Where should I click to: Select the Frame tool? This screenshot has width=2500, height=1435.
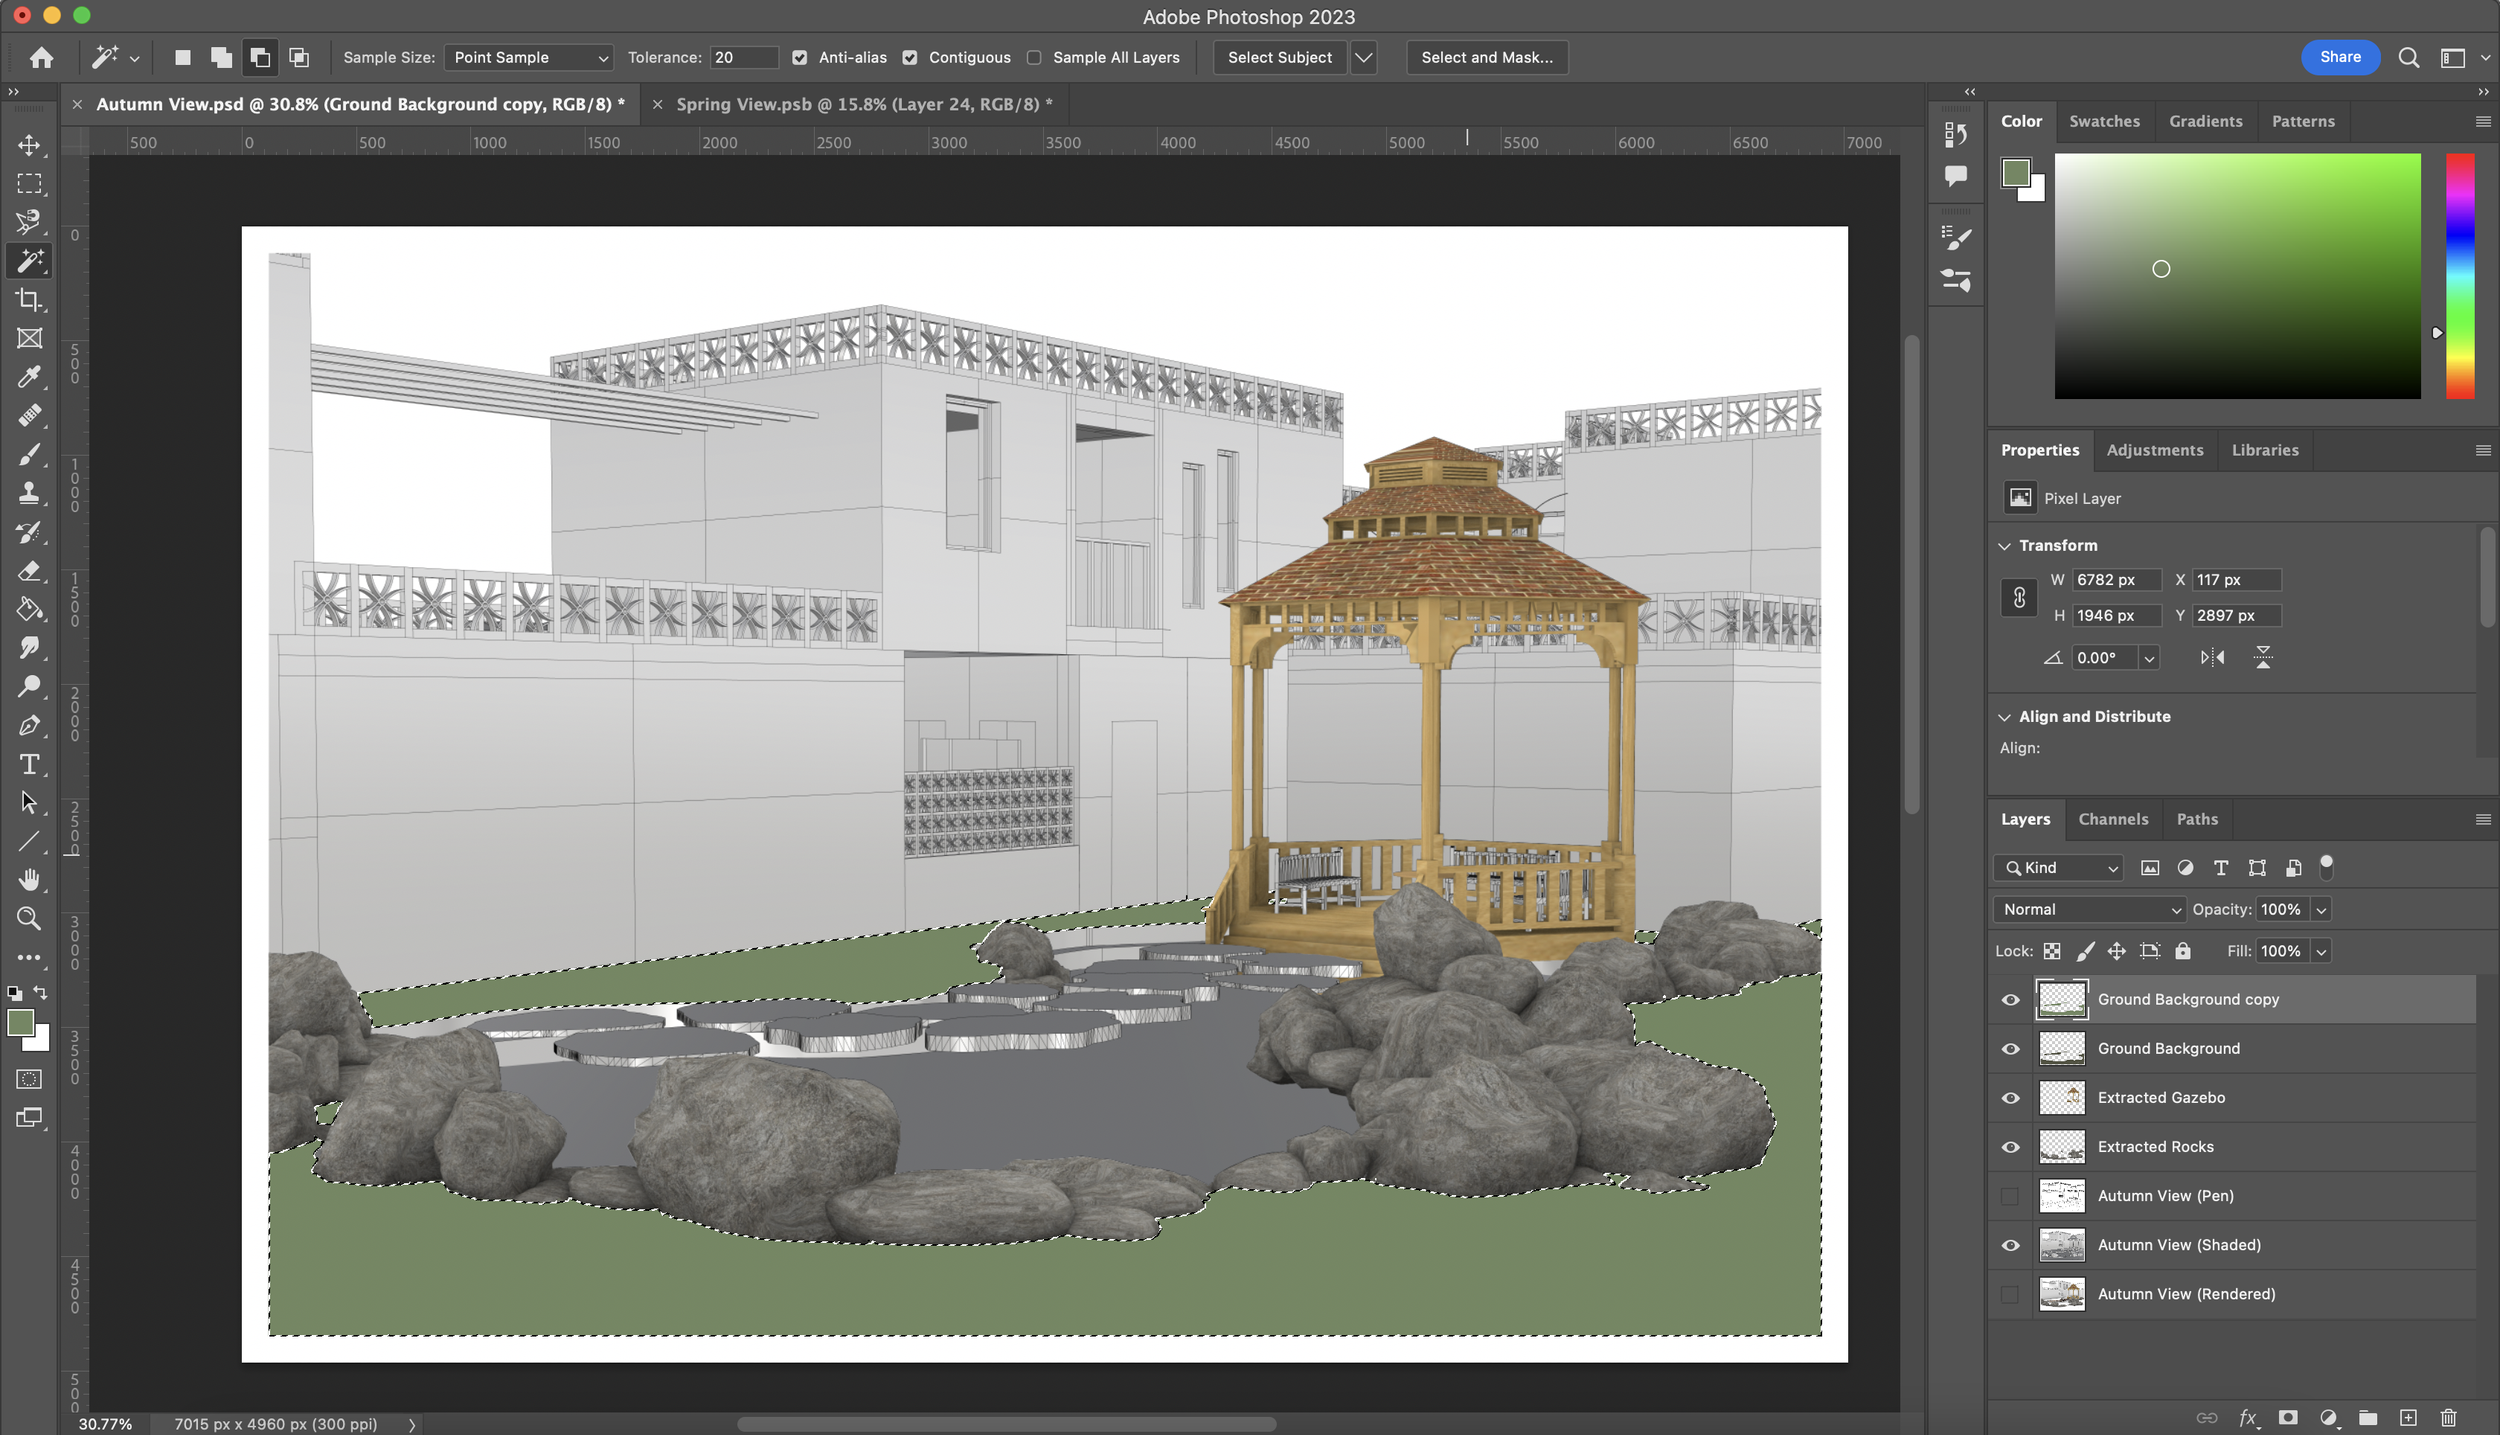pos(29,338)
